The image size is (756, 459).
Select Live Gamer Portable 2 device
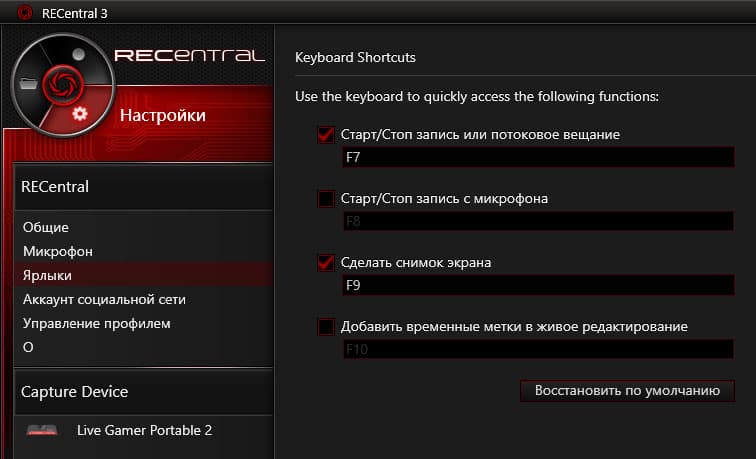(x=144, y=430)
